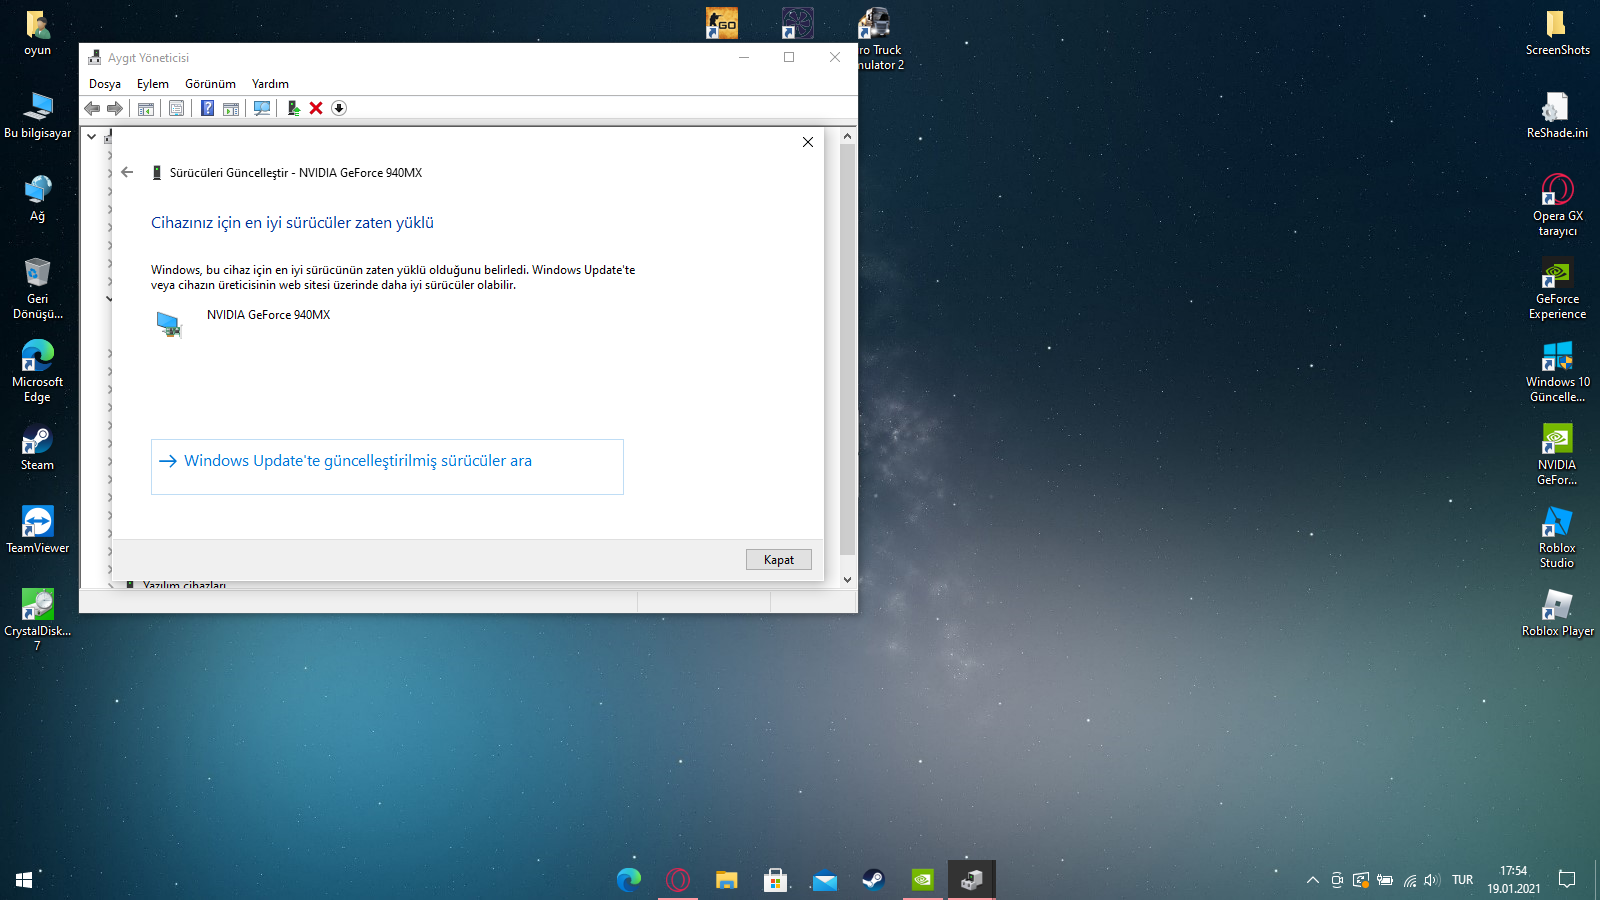The width and height of the screenshot is (1600, 900).
Task: Click the Forward arrow in Device Manager toolbar
Action: click(x=115, y=108)
